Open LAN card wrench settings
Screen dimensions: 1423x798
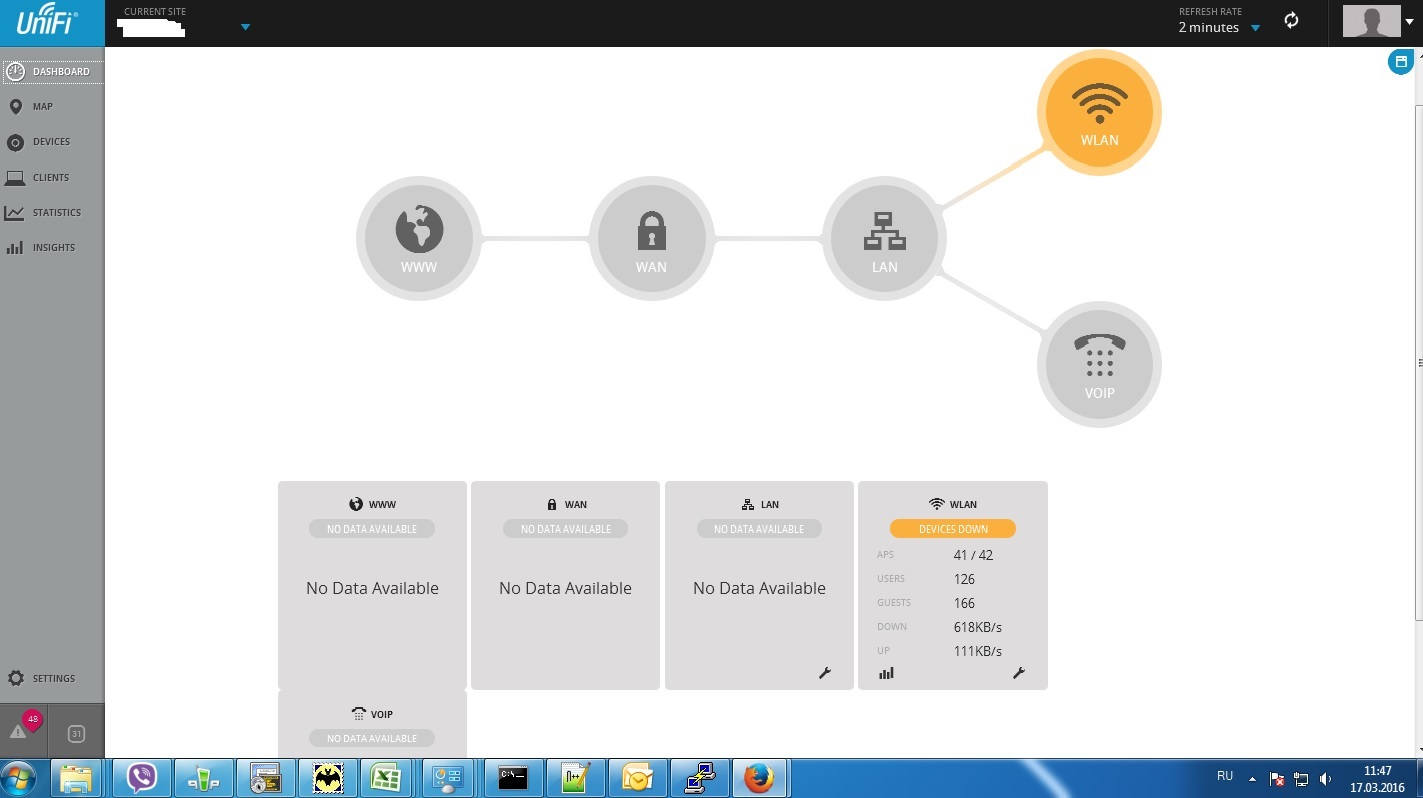coord(825,673)
